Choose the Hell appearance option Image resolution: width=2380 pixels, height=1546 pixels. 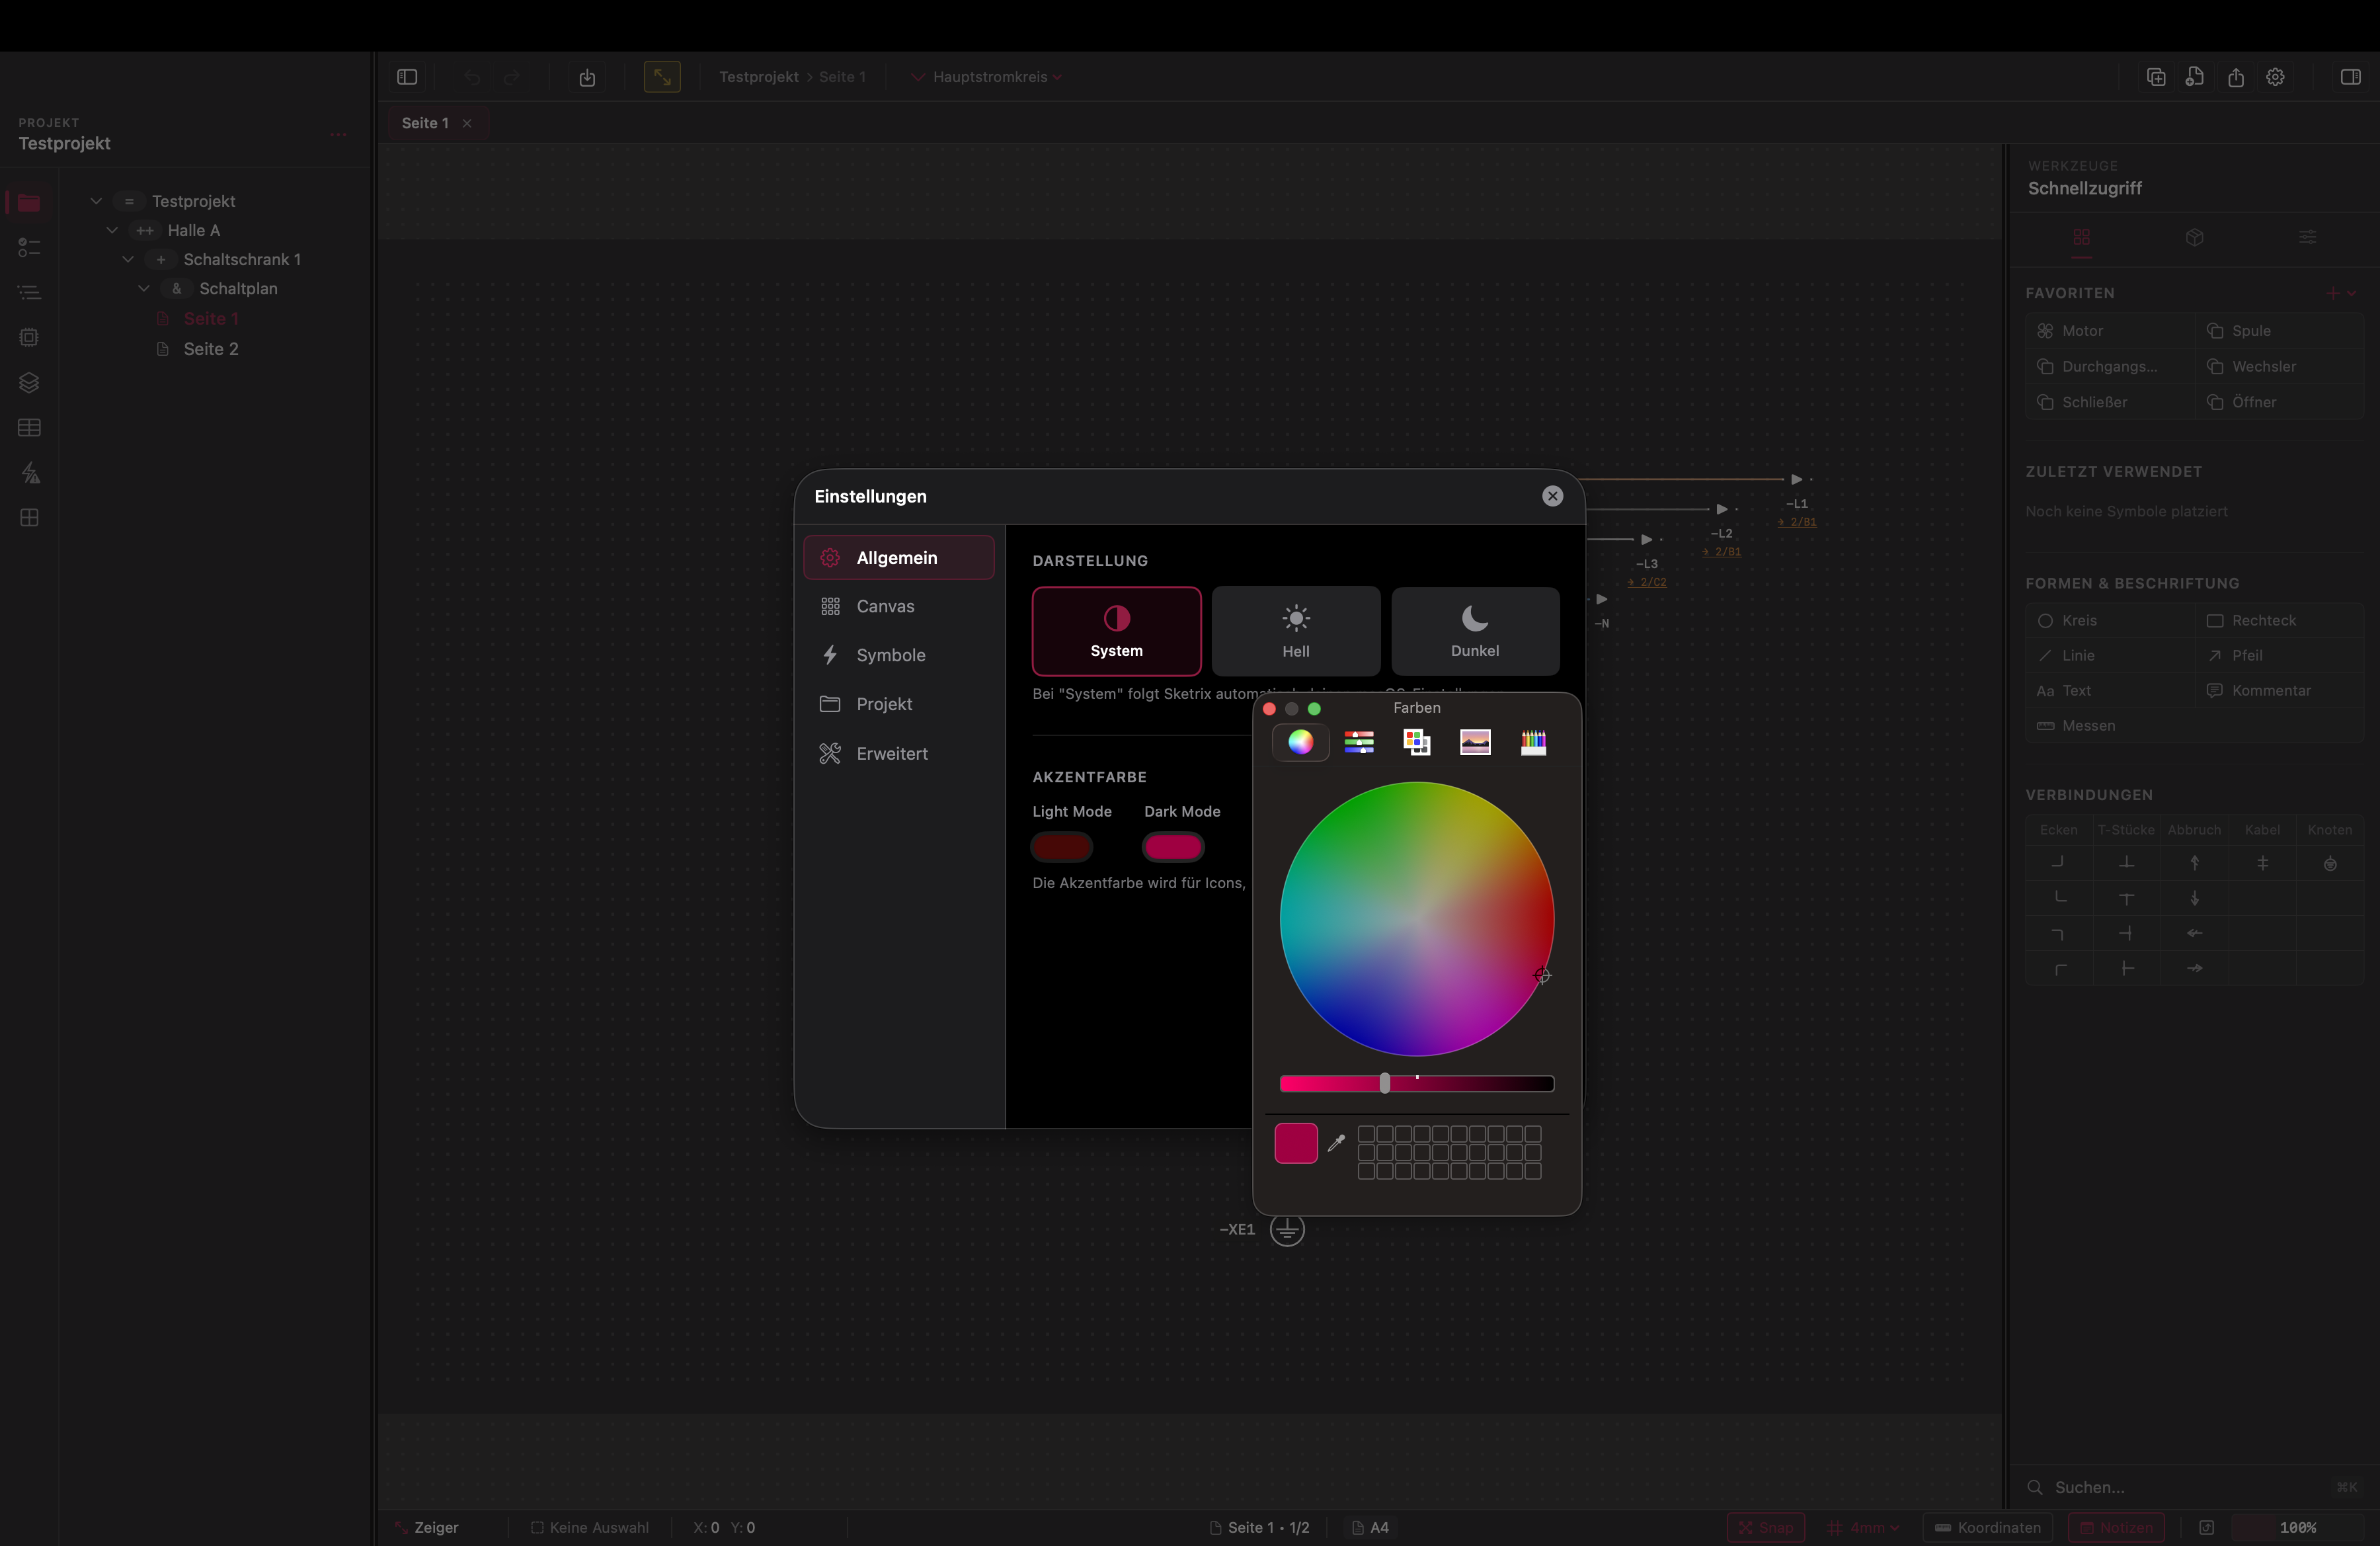(1295, 631)
